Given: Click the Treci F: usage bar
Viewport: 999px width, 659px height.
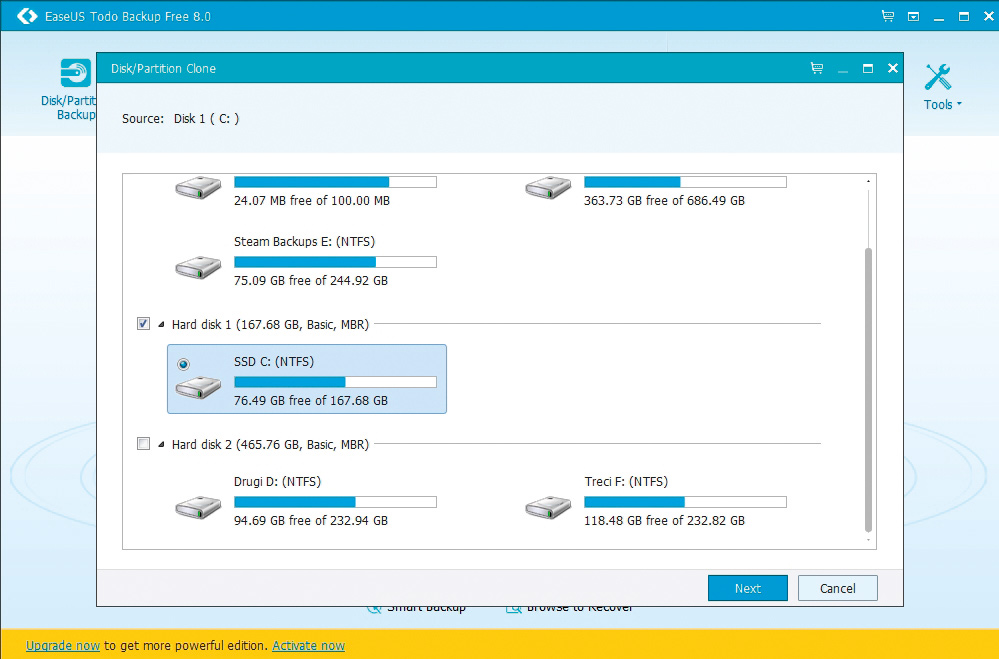Looking at the screenshot, I should click(x=685, y=502).
